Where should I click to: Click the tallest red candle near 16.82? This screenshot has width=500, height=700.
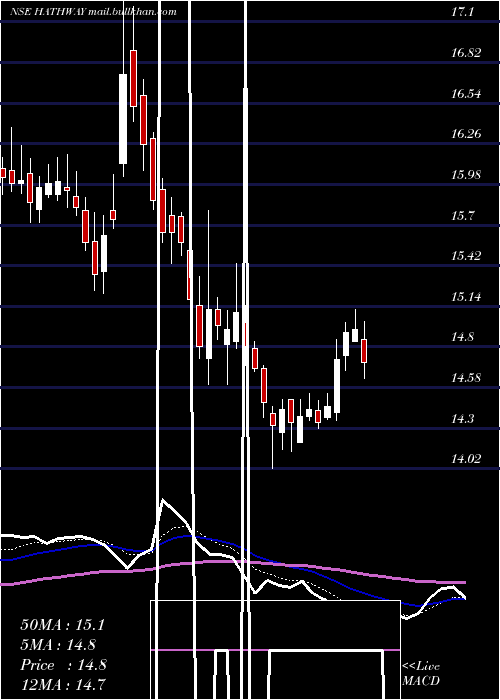(133, 78)
